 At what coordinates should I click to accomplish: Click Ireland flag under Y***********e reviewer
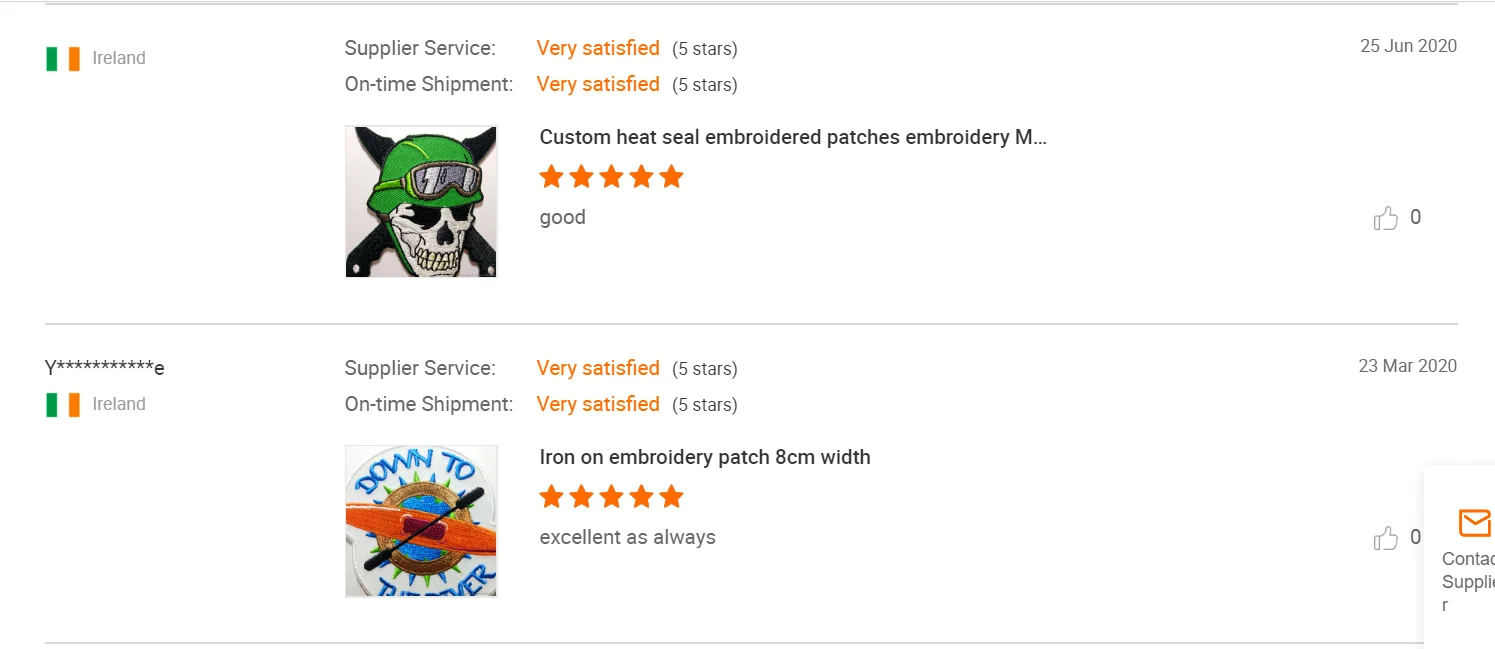(63, 405)
